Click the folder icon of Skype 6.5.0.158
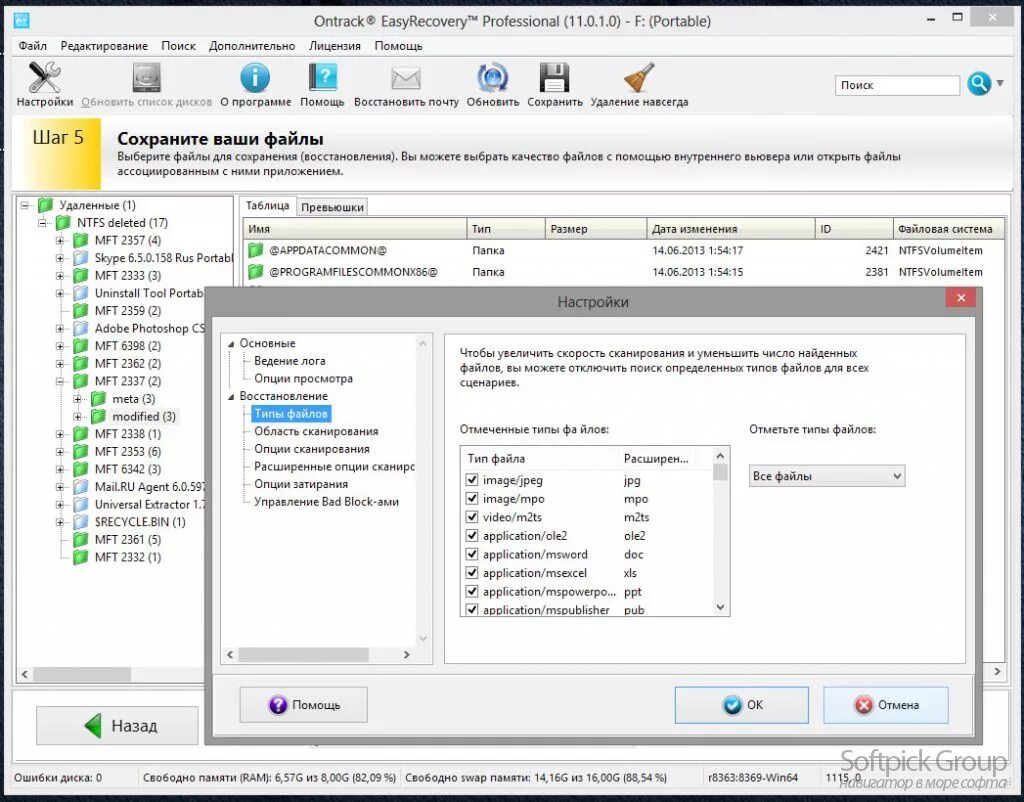 coord(80,258)
